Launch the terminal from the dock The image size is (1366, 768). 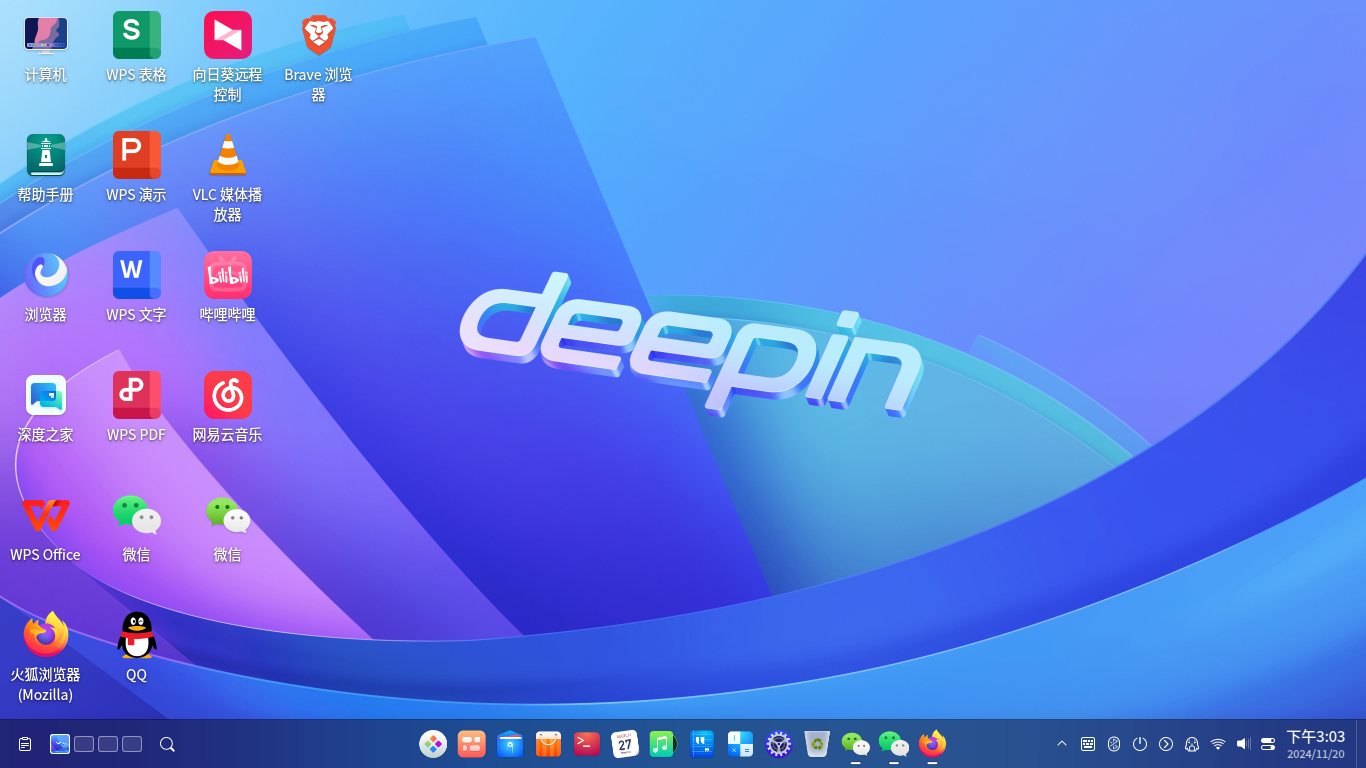click(x=587, y=744)
